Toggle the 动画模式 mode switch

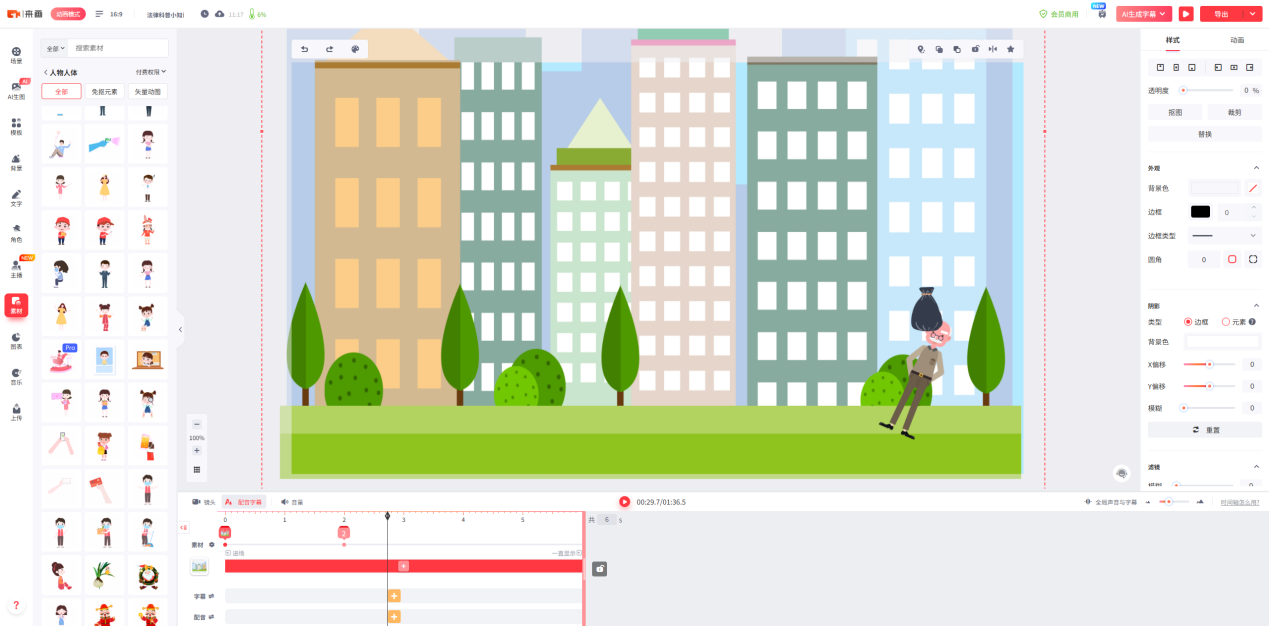coord(69,14)
